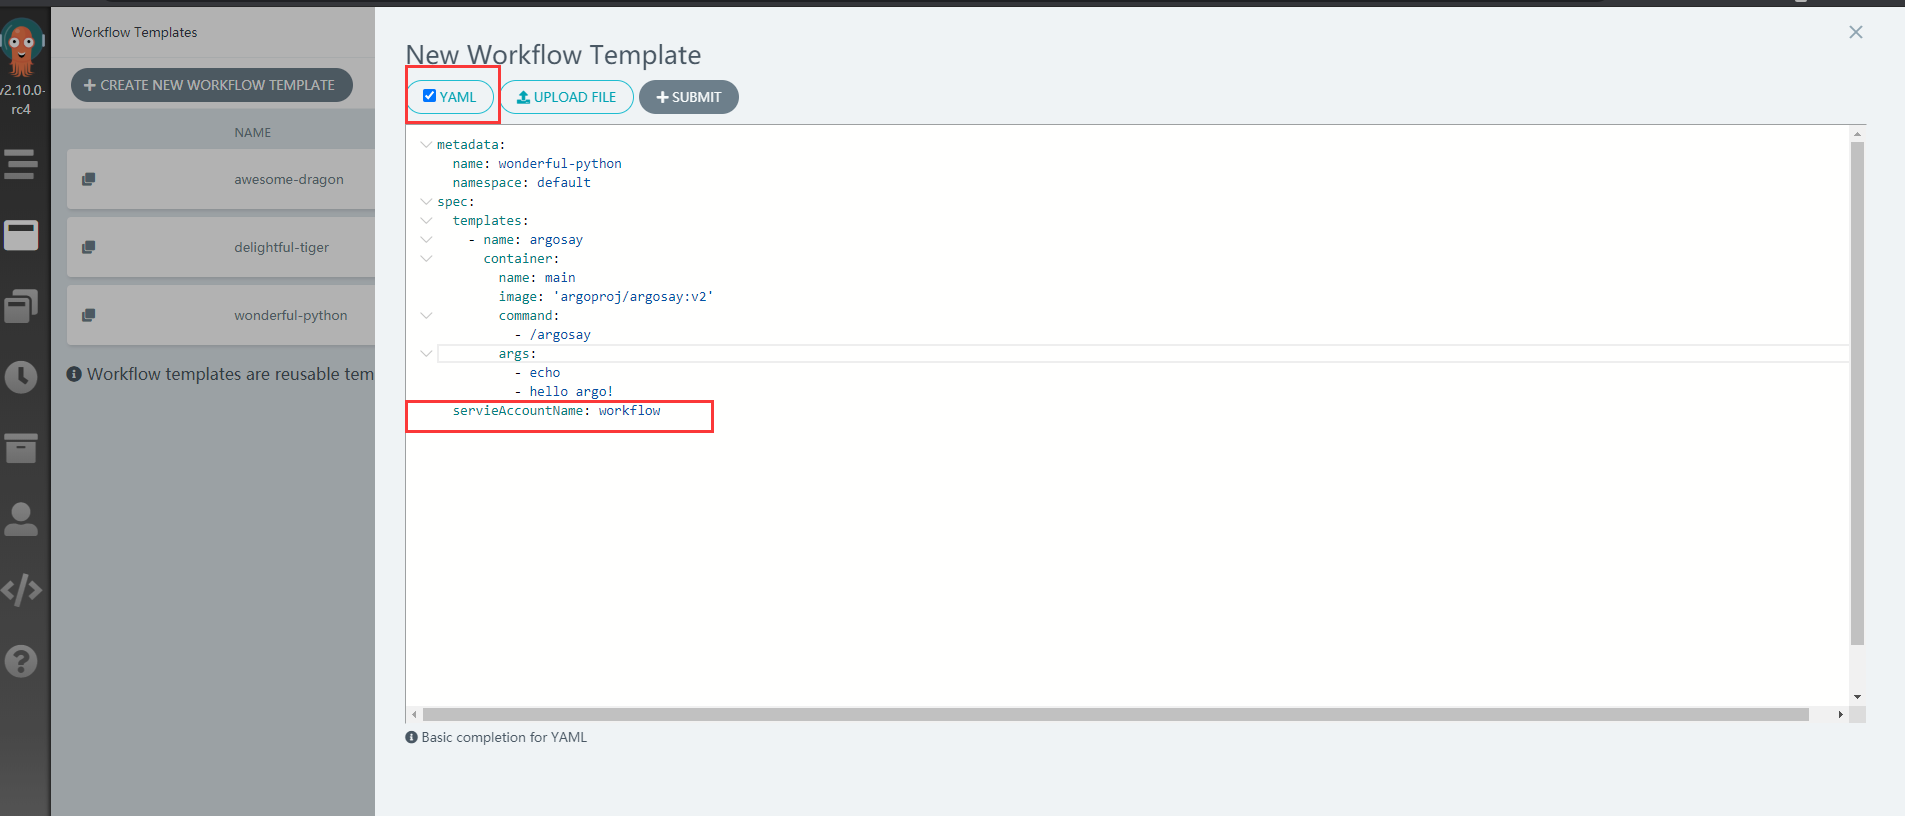Open Workflow Templates sidebar window icon
The height and width of the screenshot is (816, 1905).
coord(21,236)
